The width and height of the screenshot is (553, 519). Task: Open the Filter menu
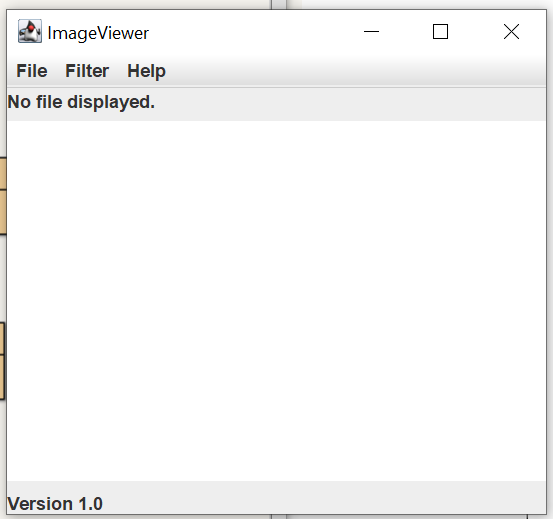pyautogui.click(x=87, y=71)
